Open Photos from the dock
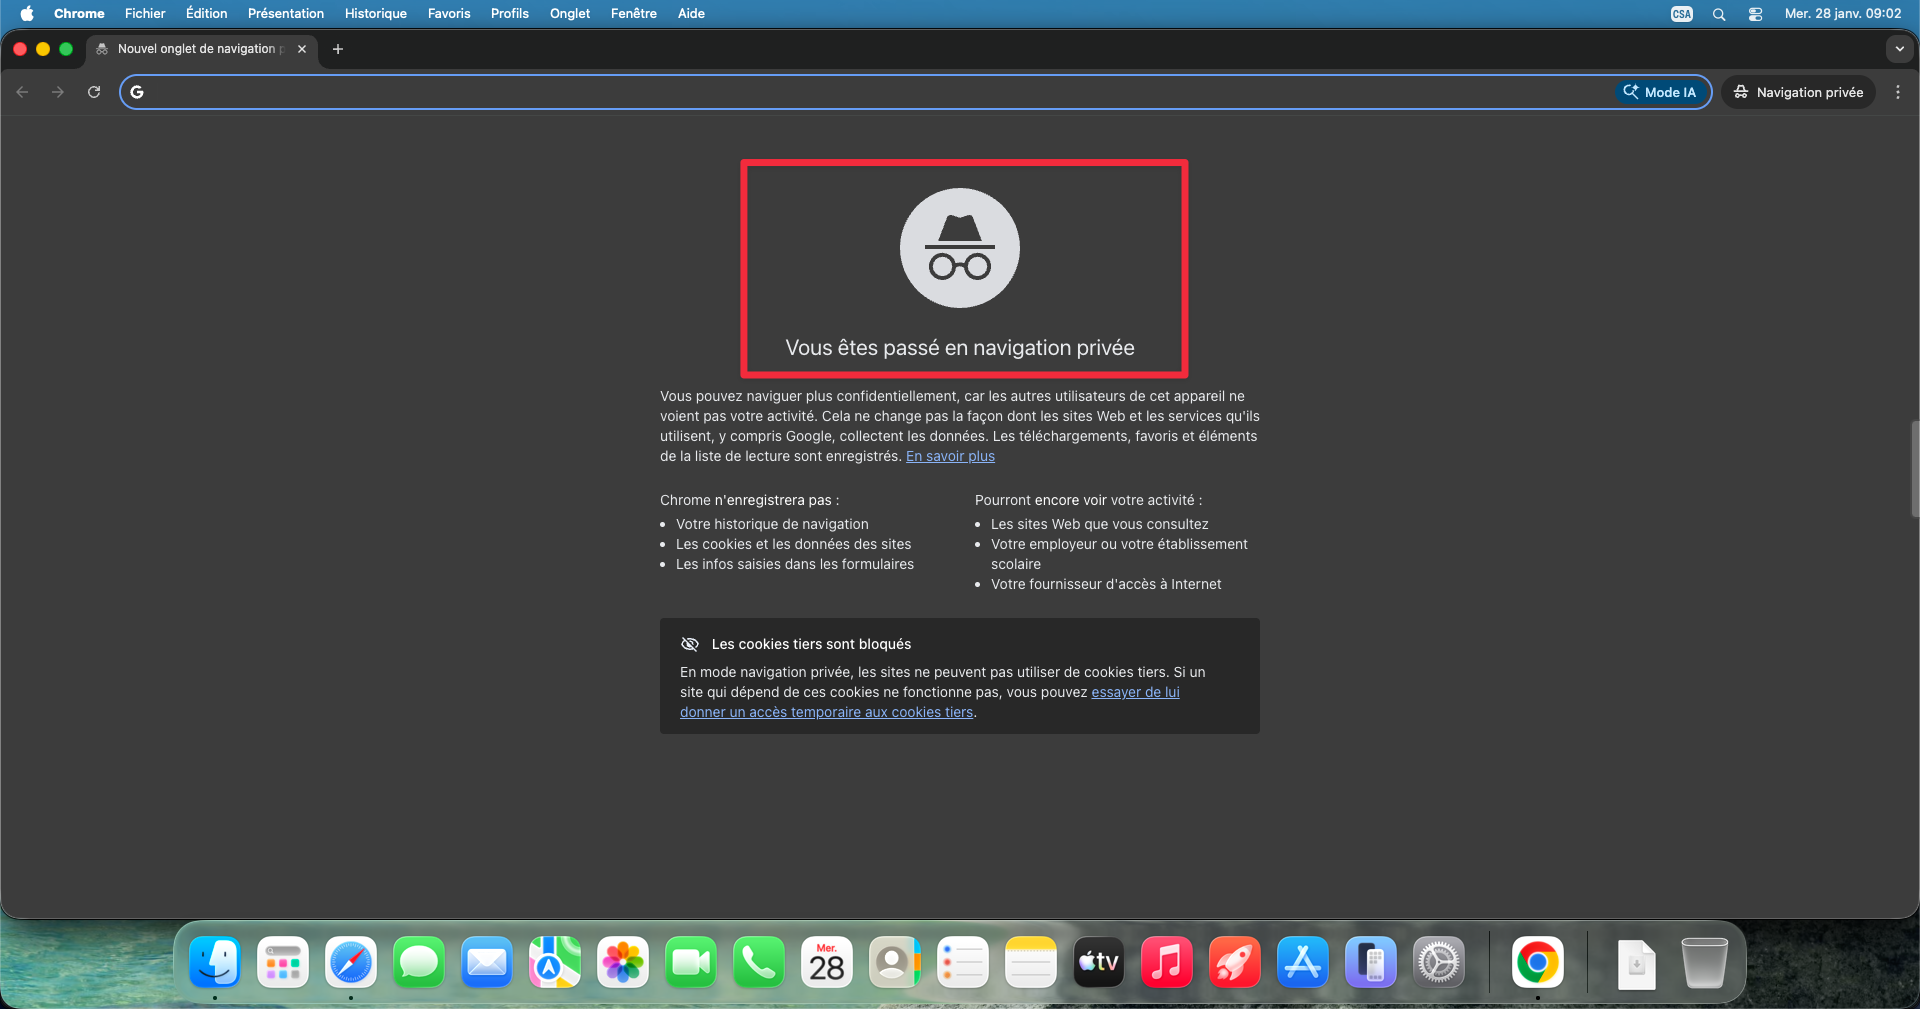 tap(623, 962)
